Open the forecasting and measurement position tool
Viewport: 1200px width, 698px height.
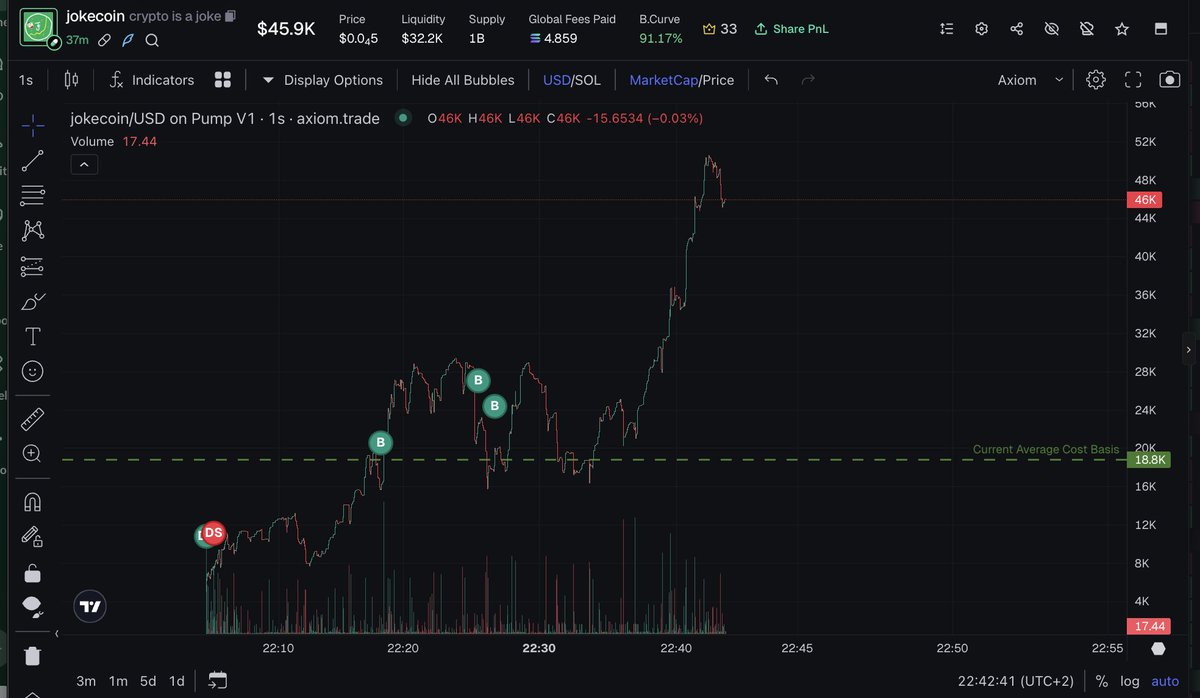tap(32, 266)
